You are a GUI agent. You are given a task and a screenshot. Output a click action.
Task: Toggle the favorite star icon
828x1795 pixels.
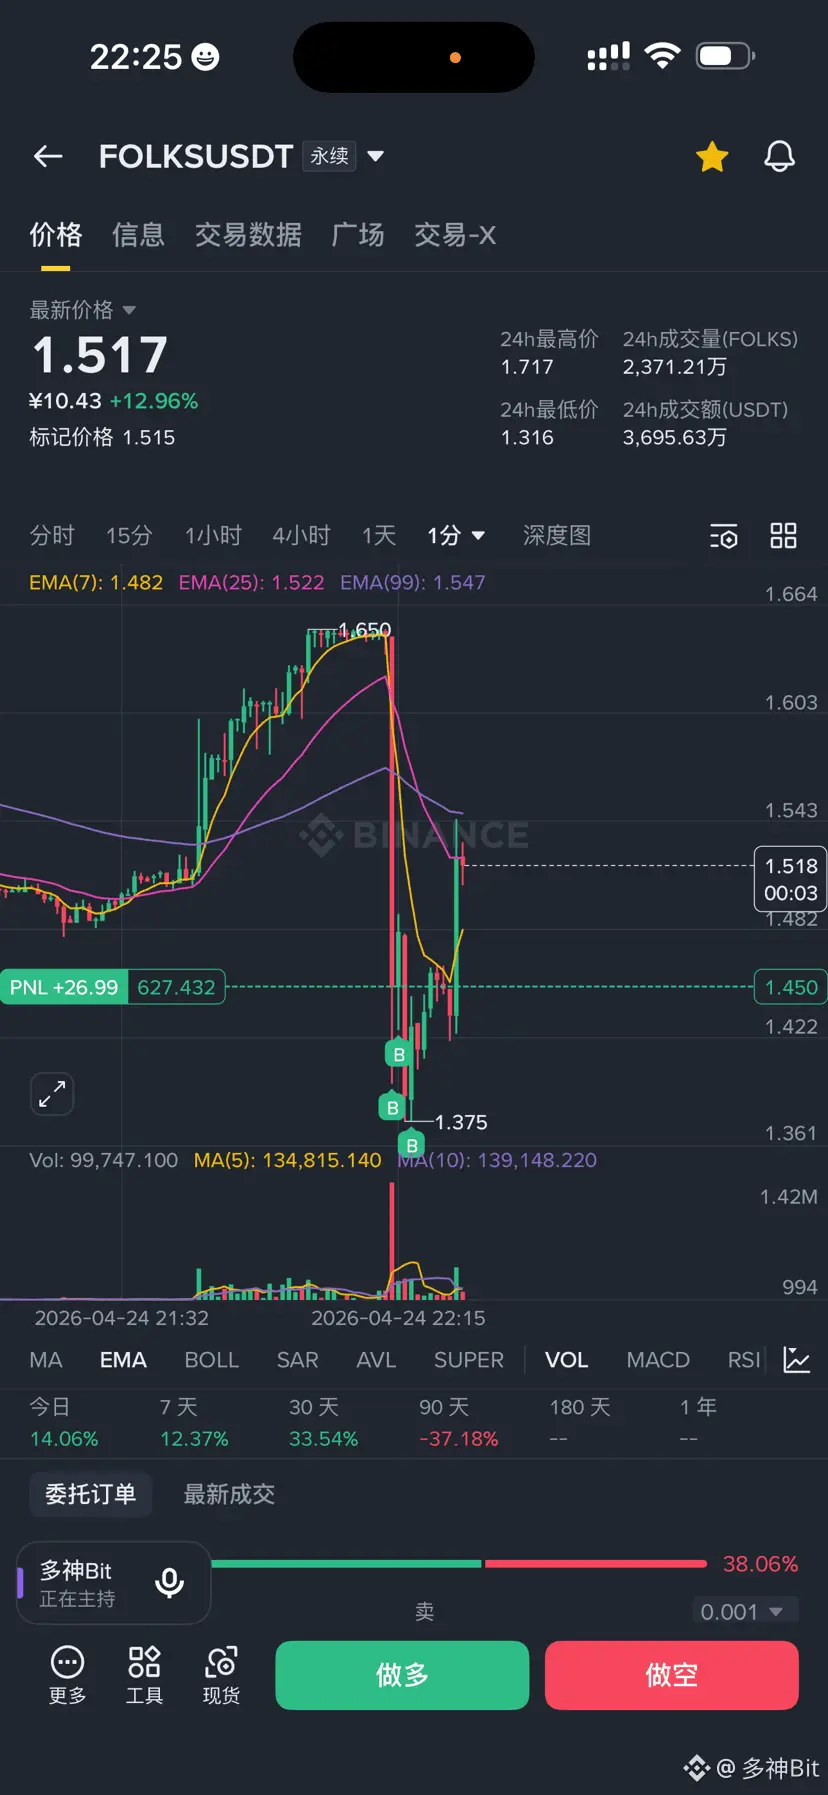[x=712, y=157]
